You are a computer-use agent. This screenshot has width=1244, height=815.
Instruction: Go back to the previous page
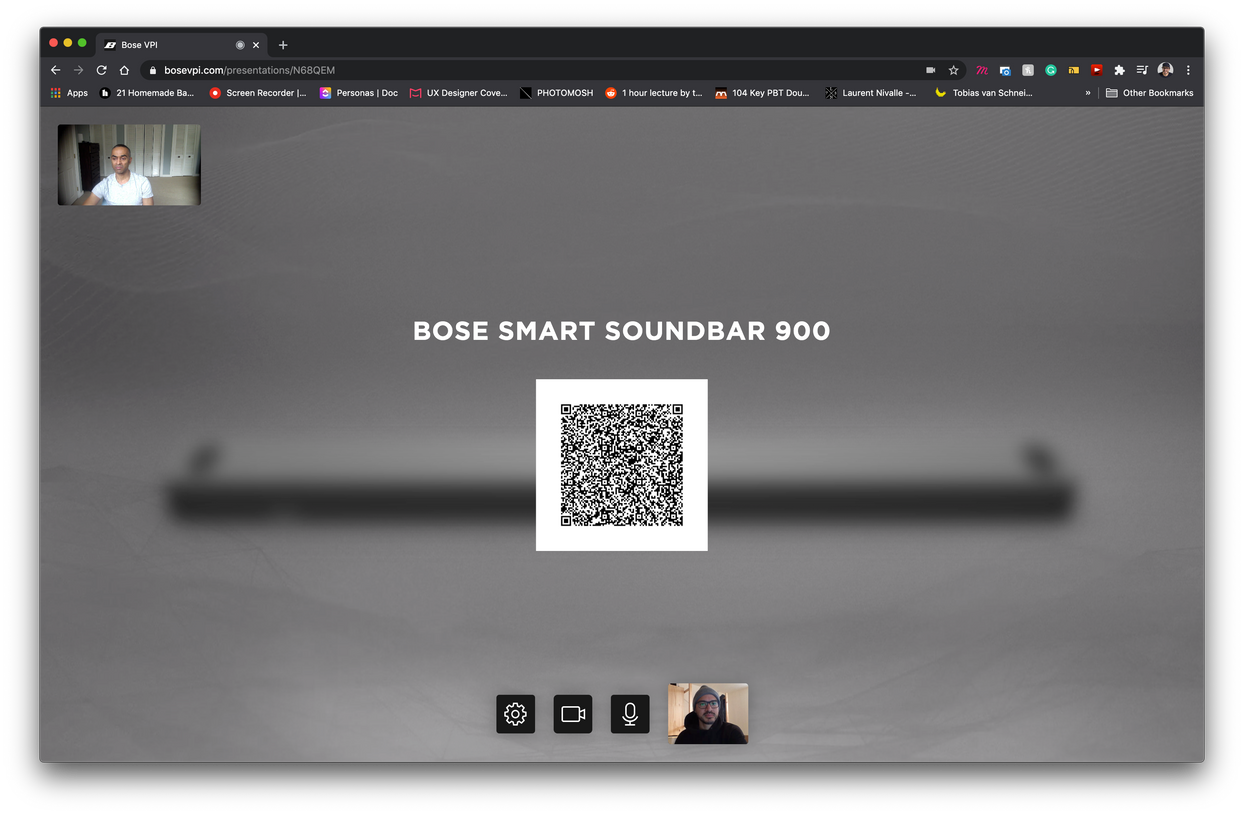pyautogui.click(x=55, y=70)
